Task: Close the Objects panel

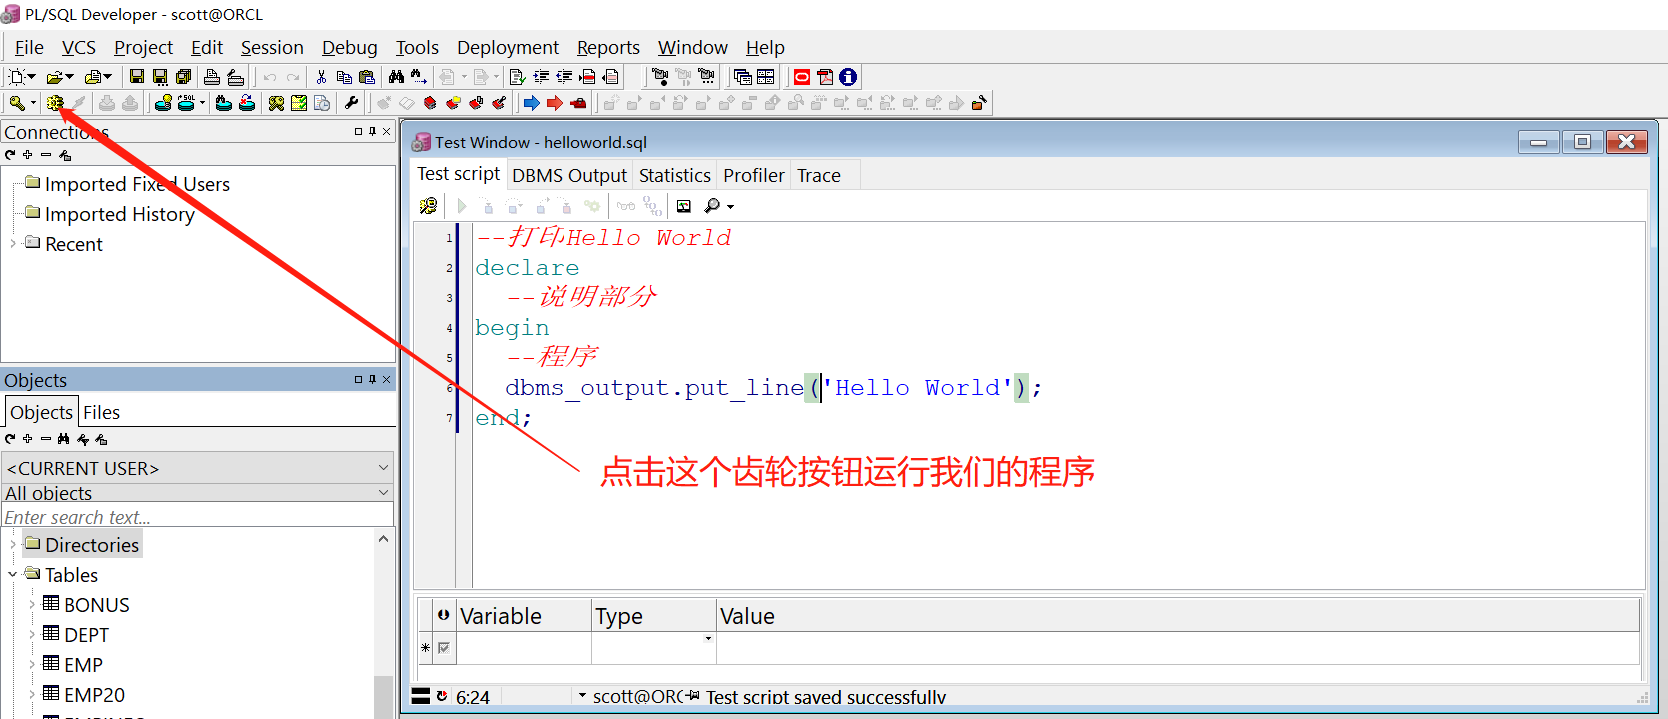Action: pyautogui.click(x=387, y=379)
